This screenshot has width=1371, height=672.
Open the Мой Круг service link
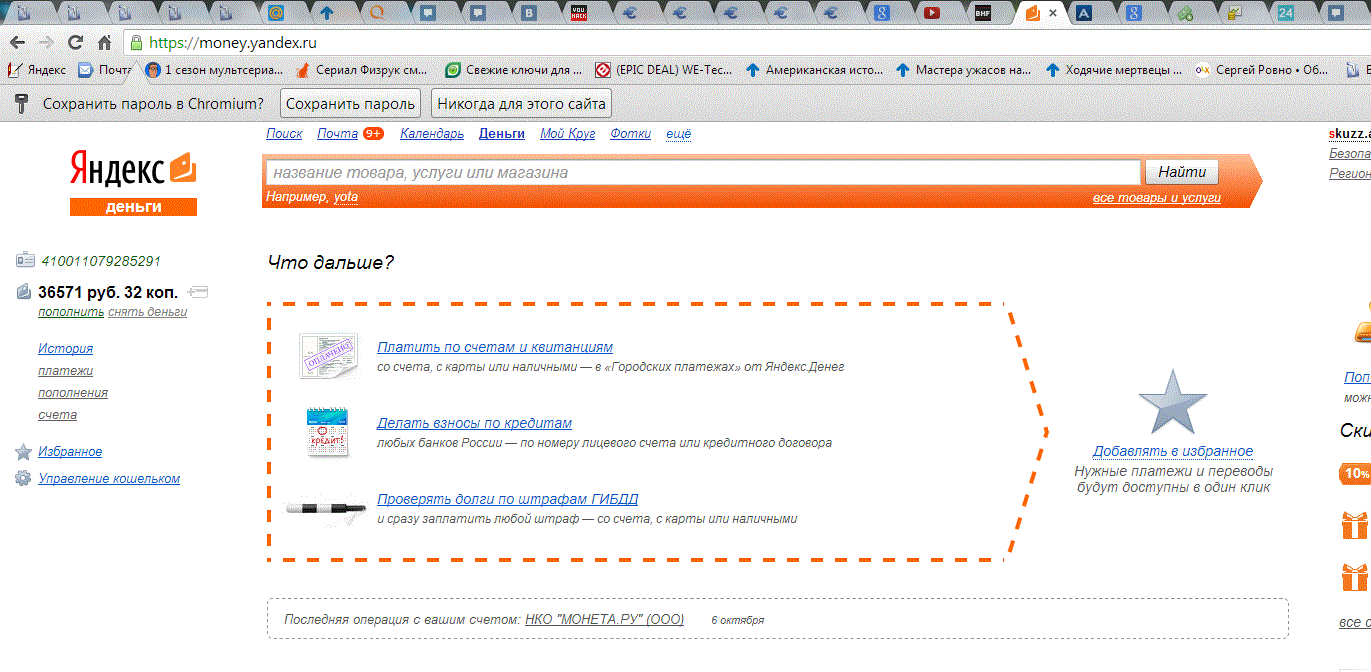pos(567,134)
